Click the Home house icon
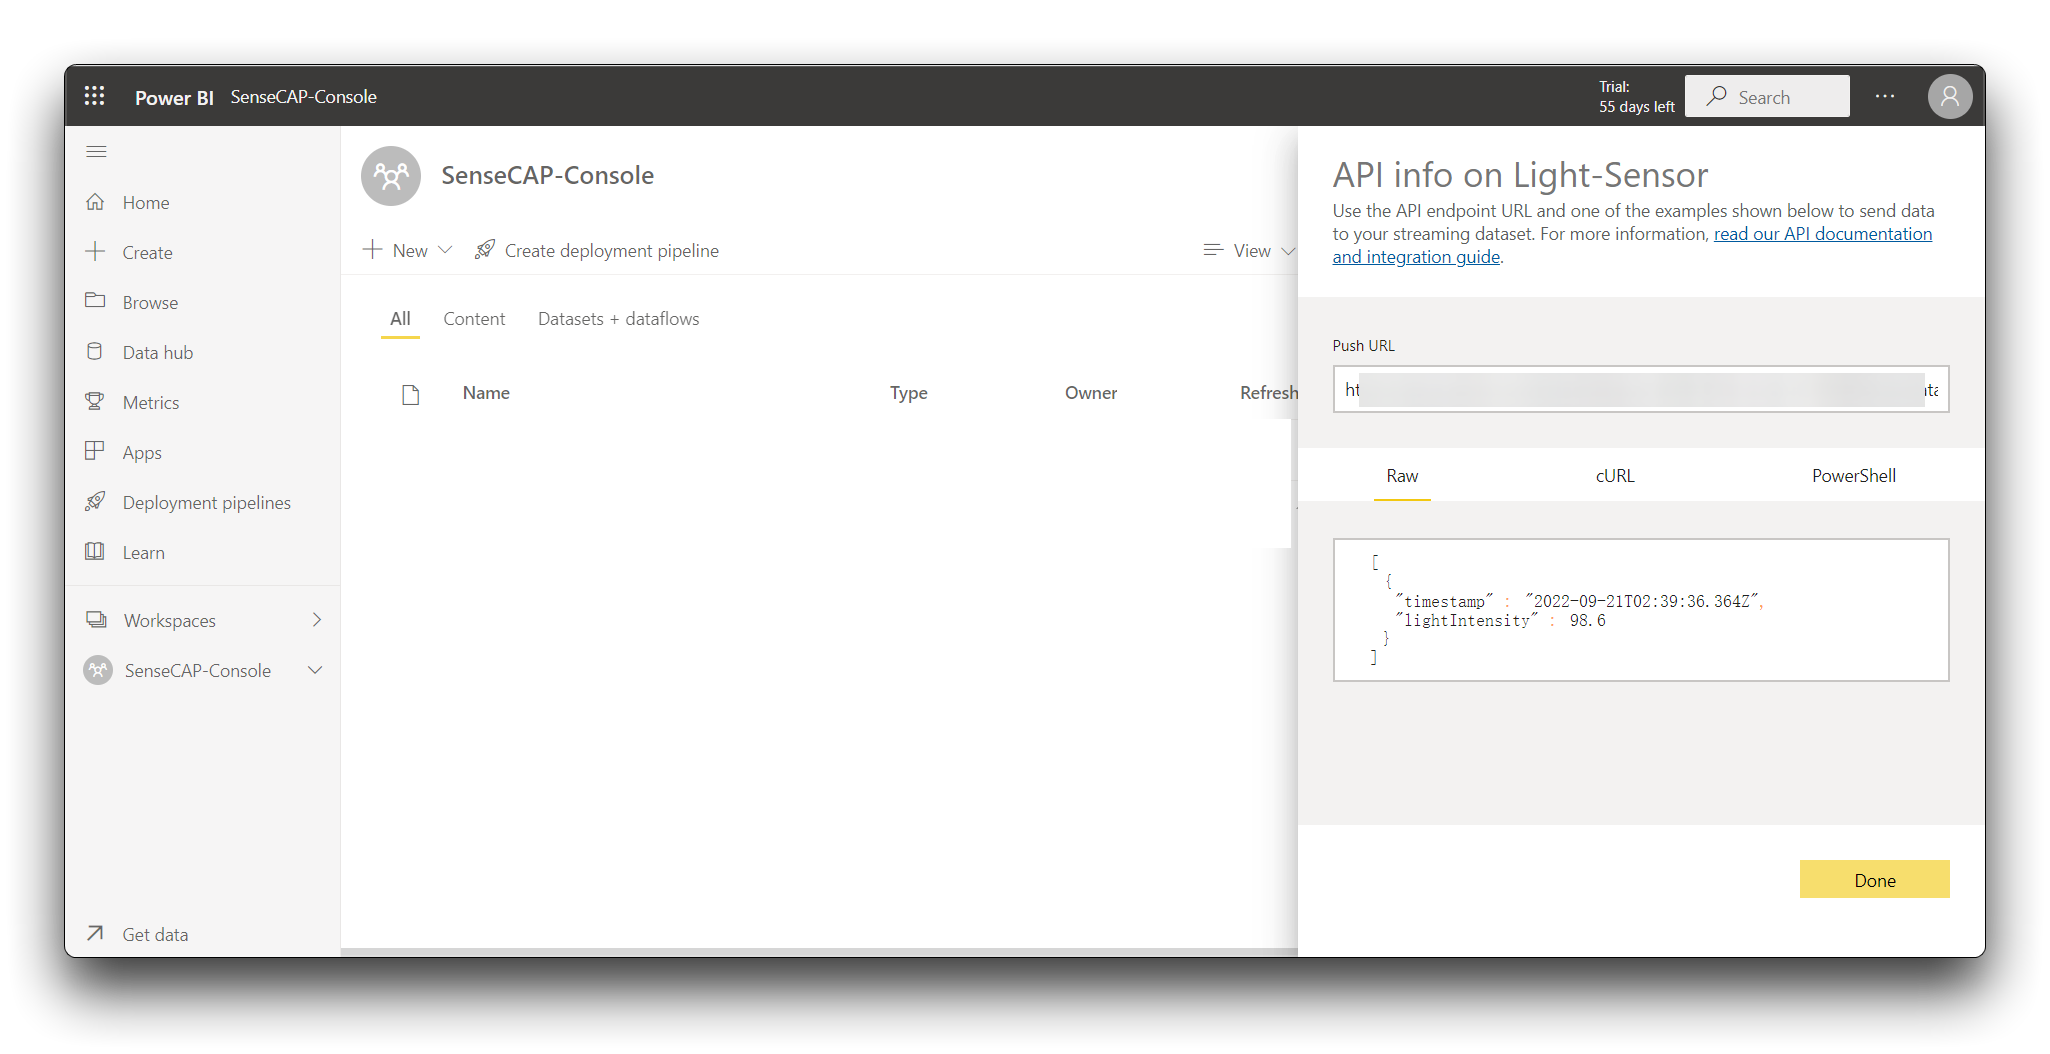Viewport: 2050px width, 1054px height. coord(95,202)
